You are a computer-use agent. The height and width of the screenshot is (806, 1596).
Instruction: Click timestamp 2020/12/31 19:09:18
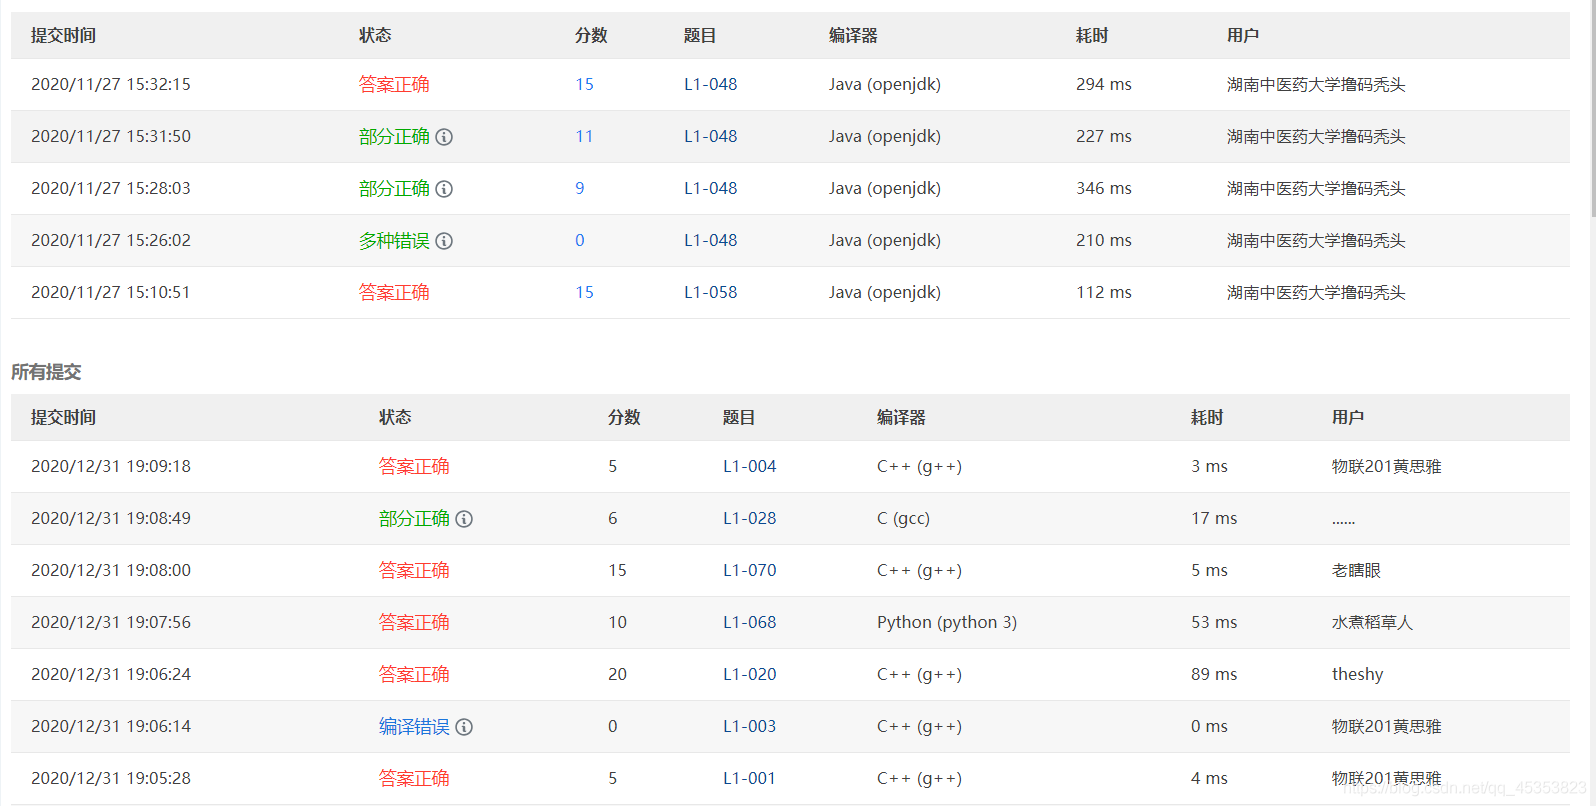point(111,466)
